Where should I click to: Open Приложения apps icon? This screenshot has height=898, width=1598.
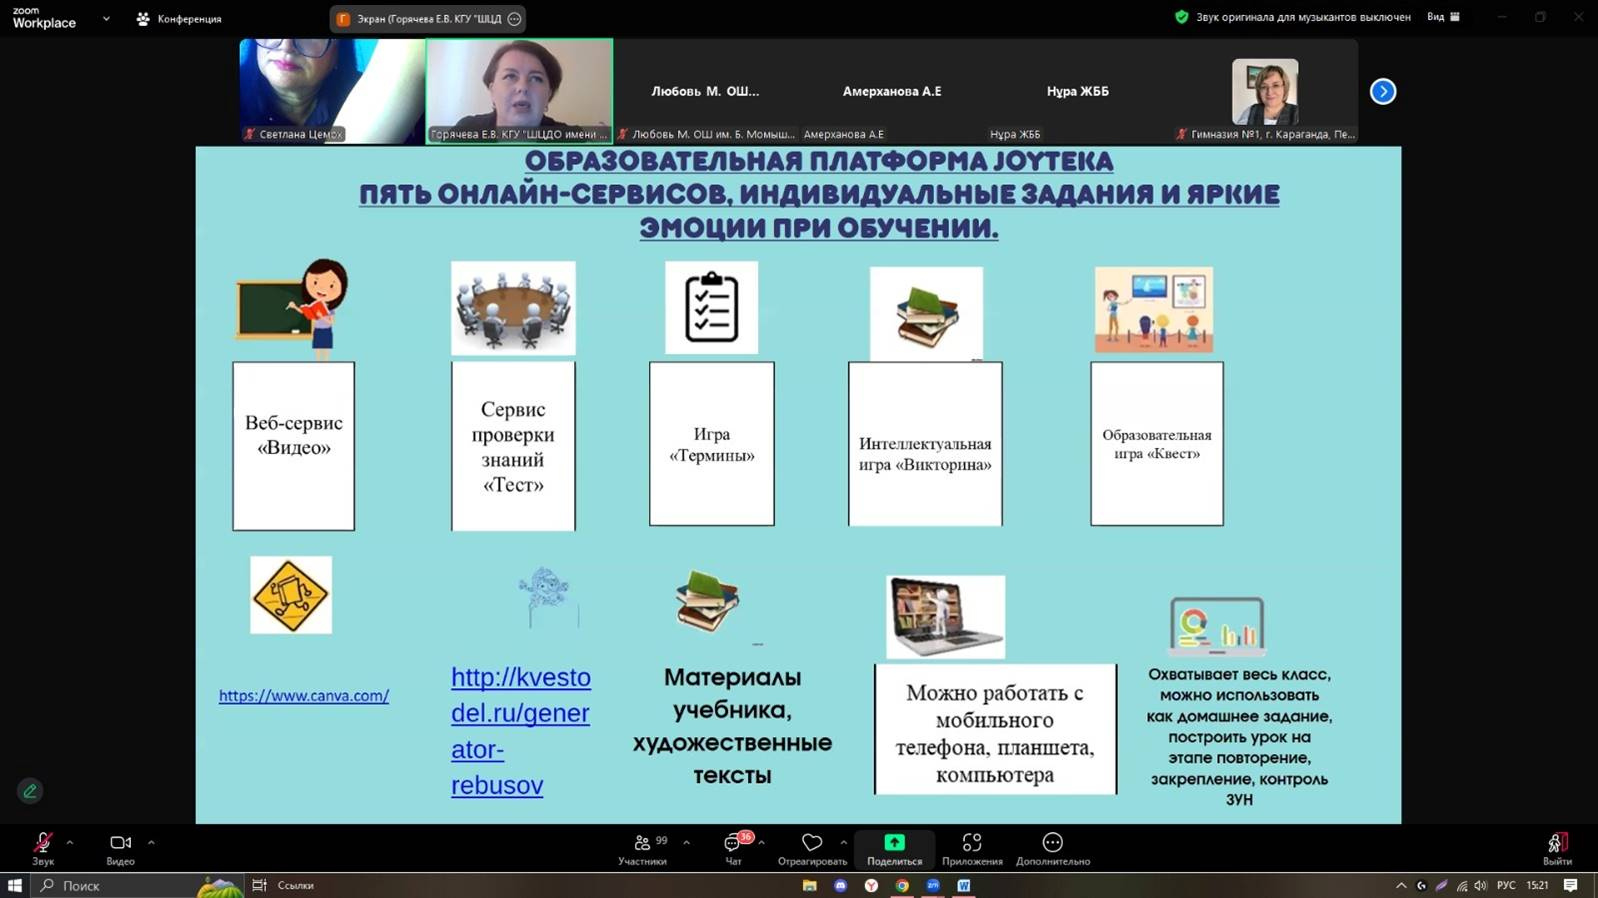pyautogui.click(x=972, y=848)
